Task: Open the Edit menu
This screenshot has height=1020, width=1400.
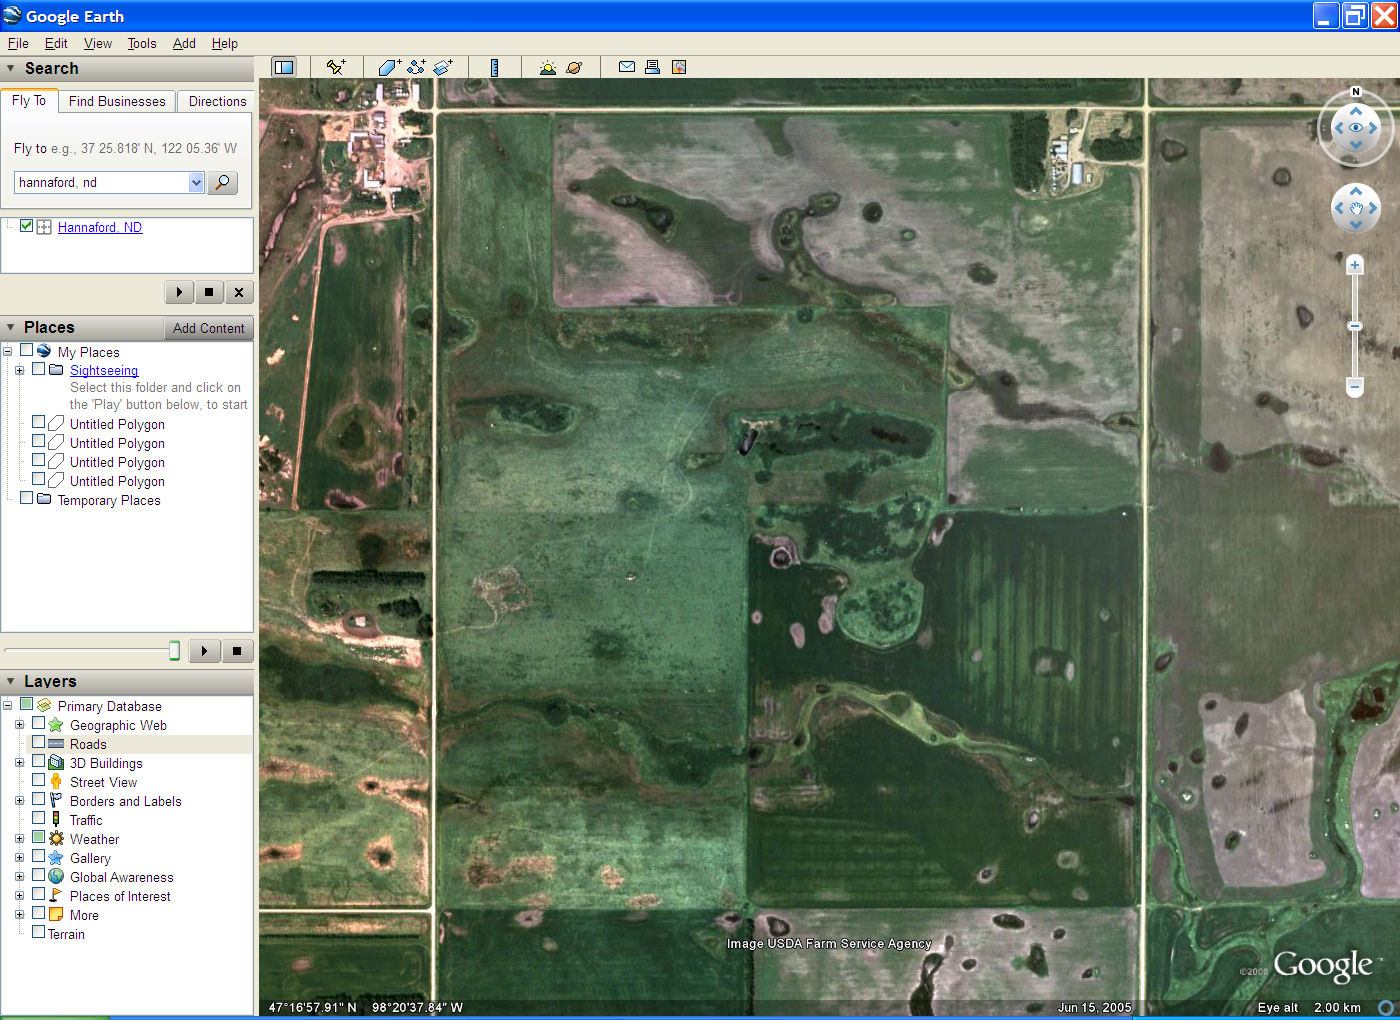Action: pyautogui.click(x=56, y=43)
